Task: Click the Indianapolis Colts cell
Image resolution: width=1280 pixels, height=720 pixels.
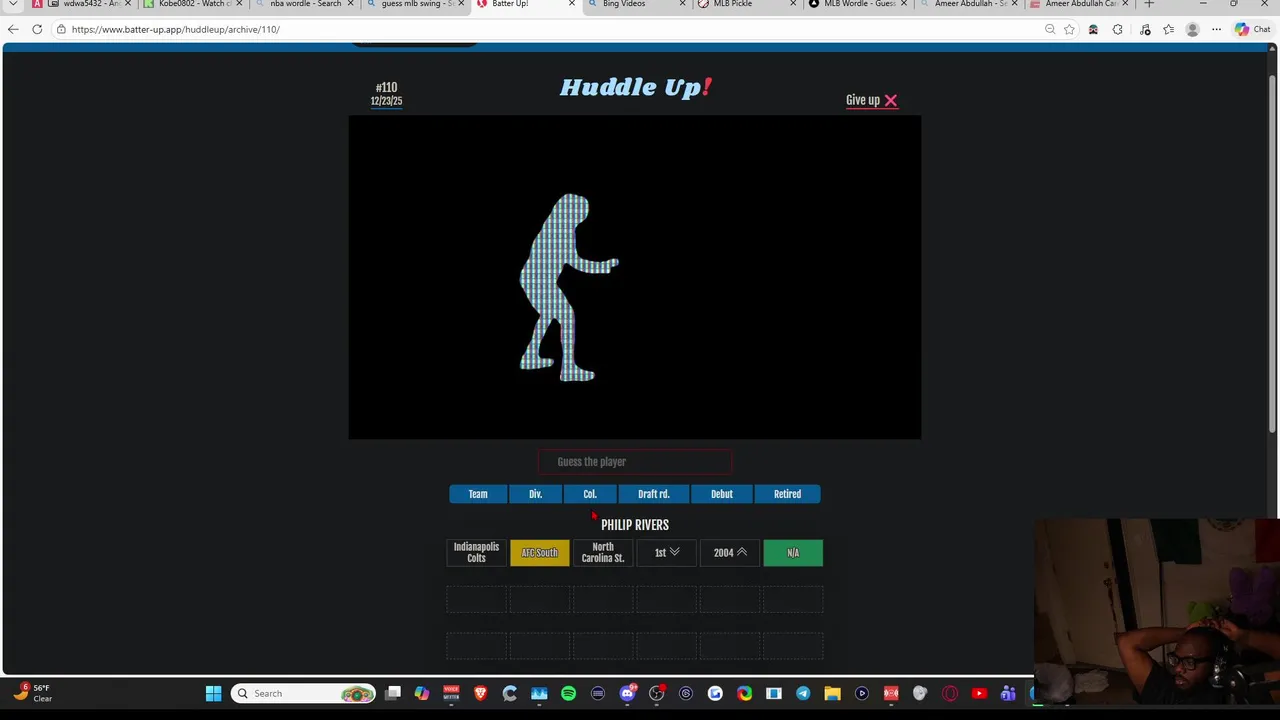Action: tap(476, 553)
